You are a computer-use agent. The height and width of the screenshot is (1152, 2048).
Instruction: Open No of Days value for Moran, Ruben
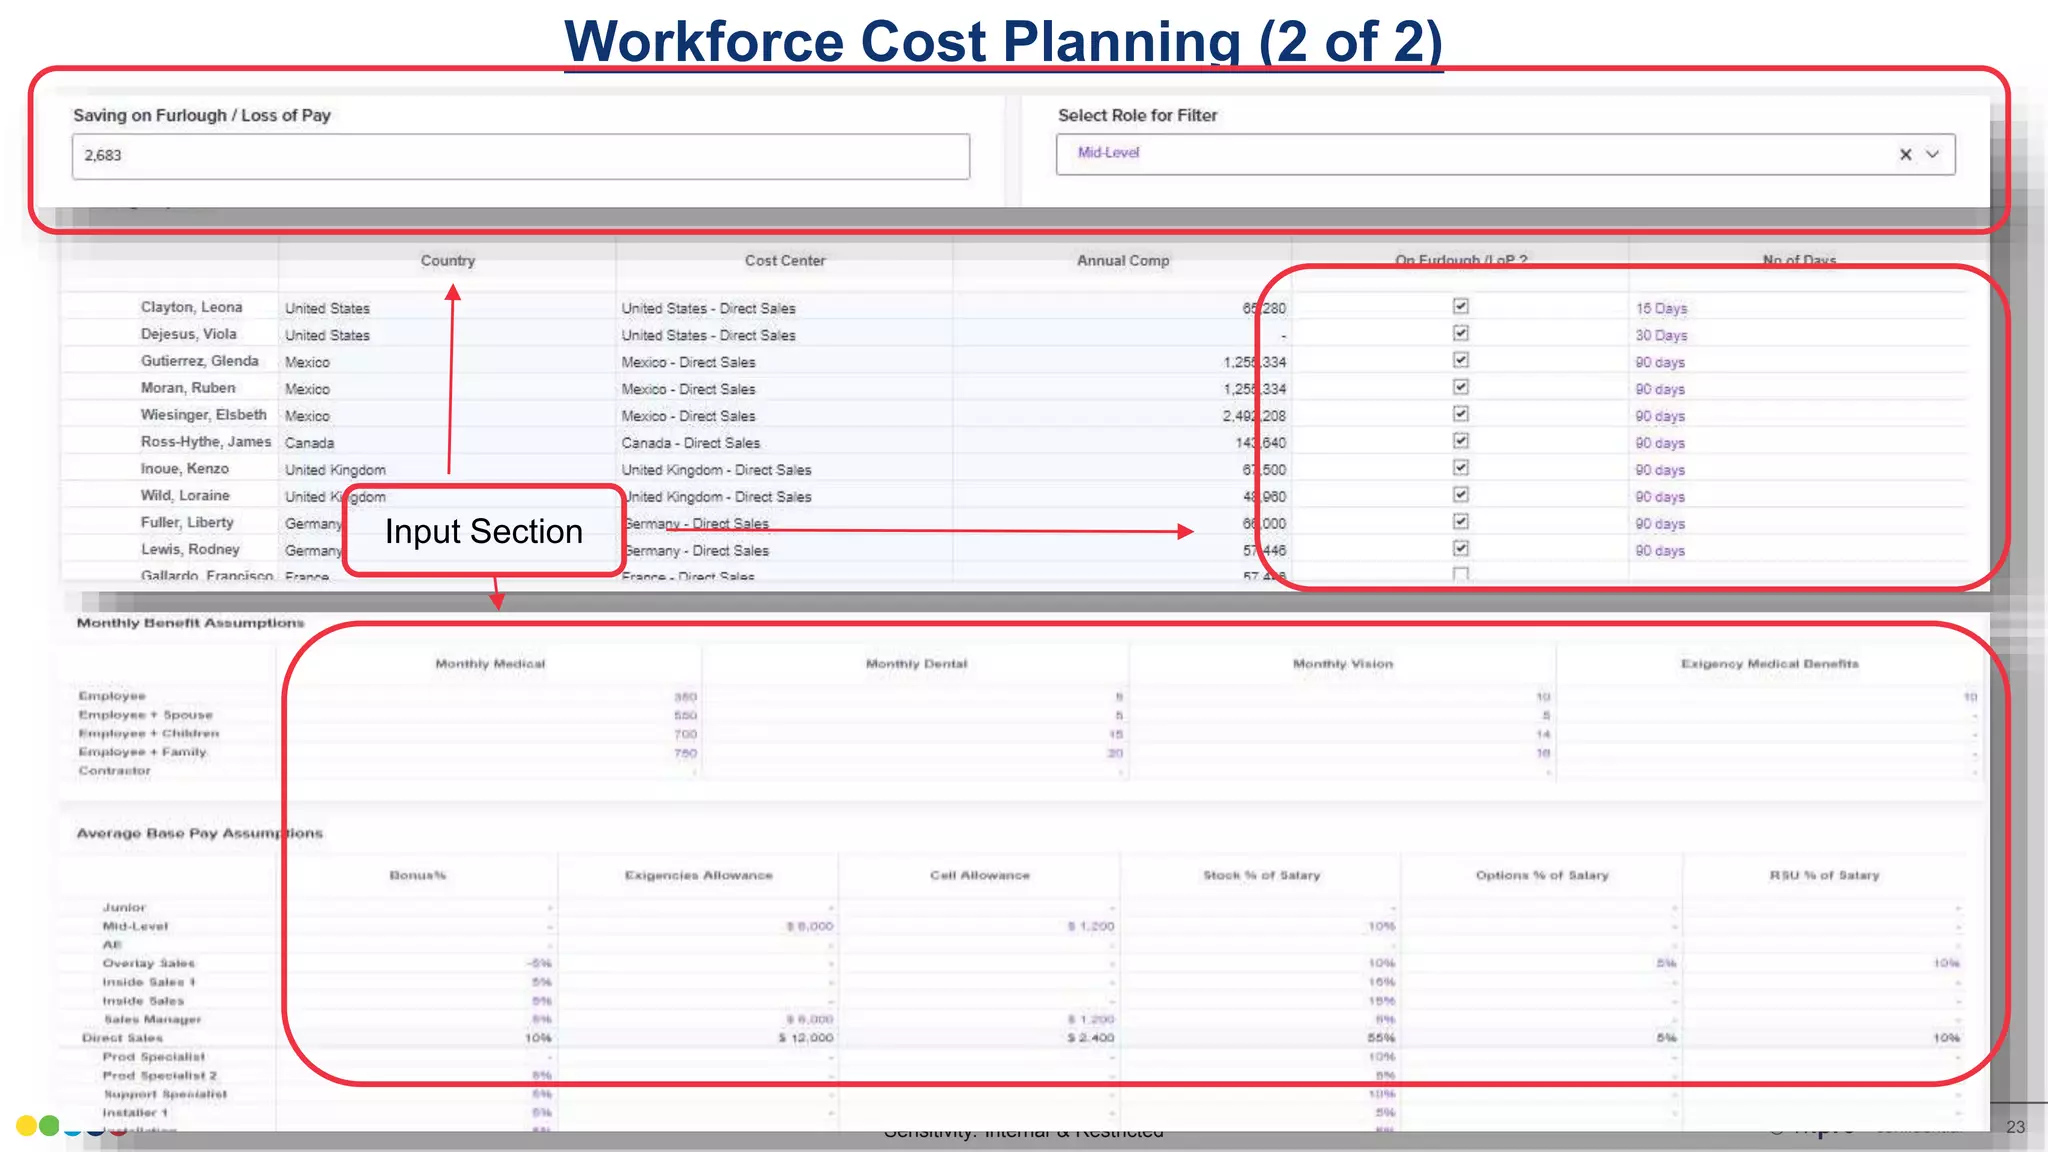coord(1660,389)
